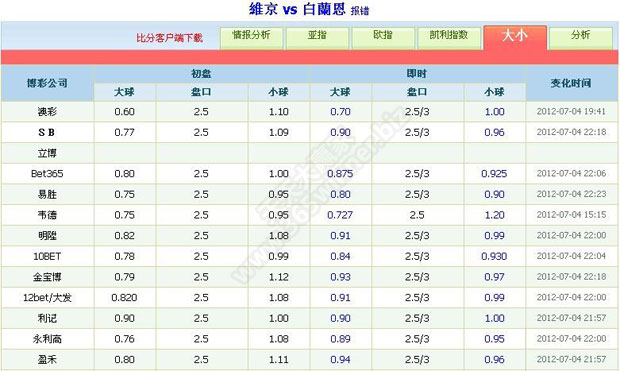Select the 10BET company name
Image resolution: width=620 pixels, height=371 pixels.
(x=47, y=256)
